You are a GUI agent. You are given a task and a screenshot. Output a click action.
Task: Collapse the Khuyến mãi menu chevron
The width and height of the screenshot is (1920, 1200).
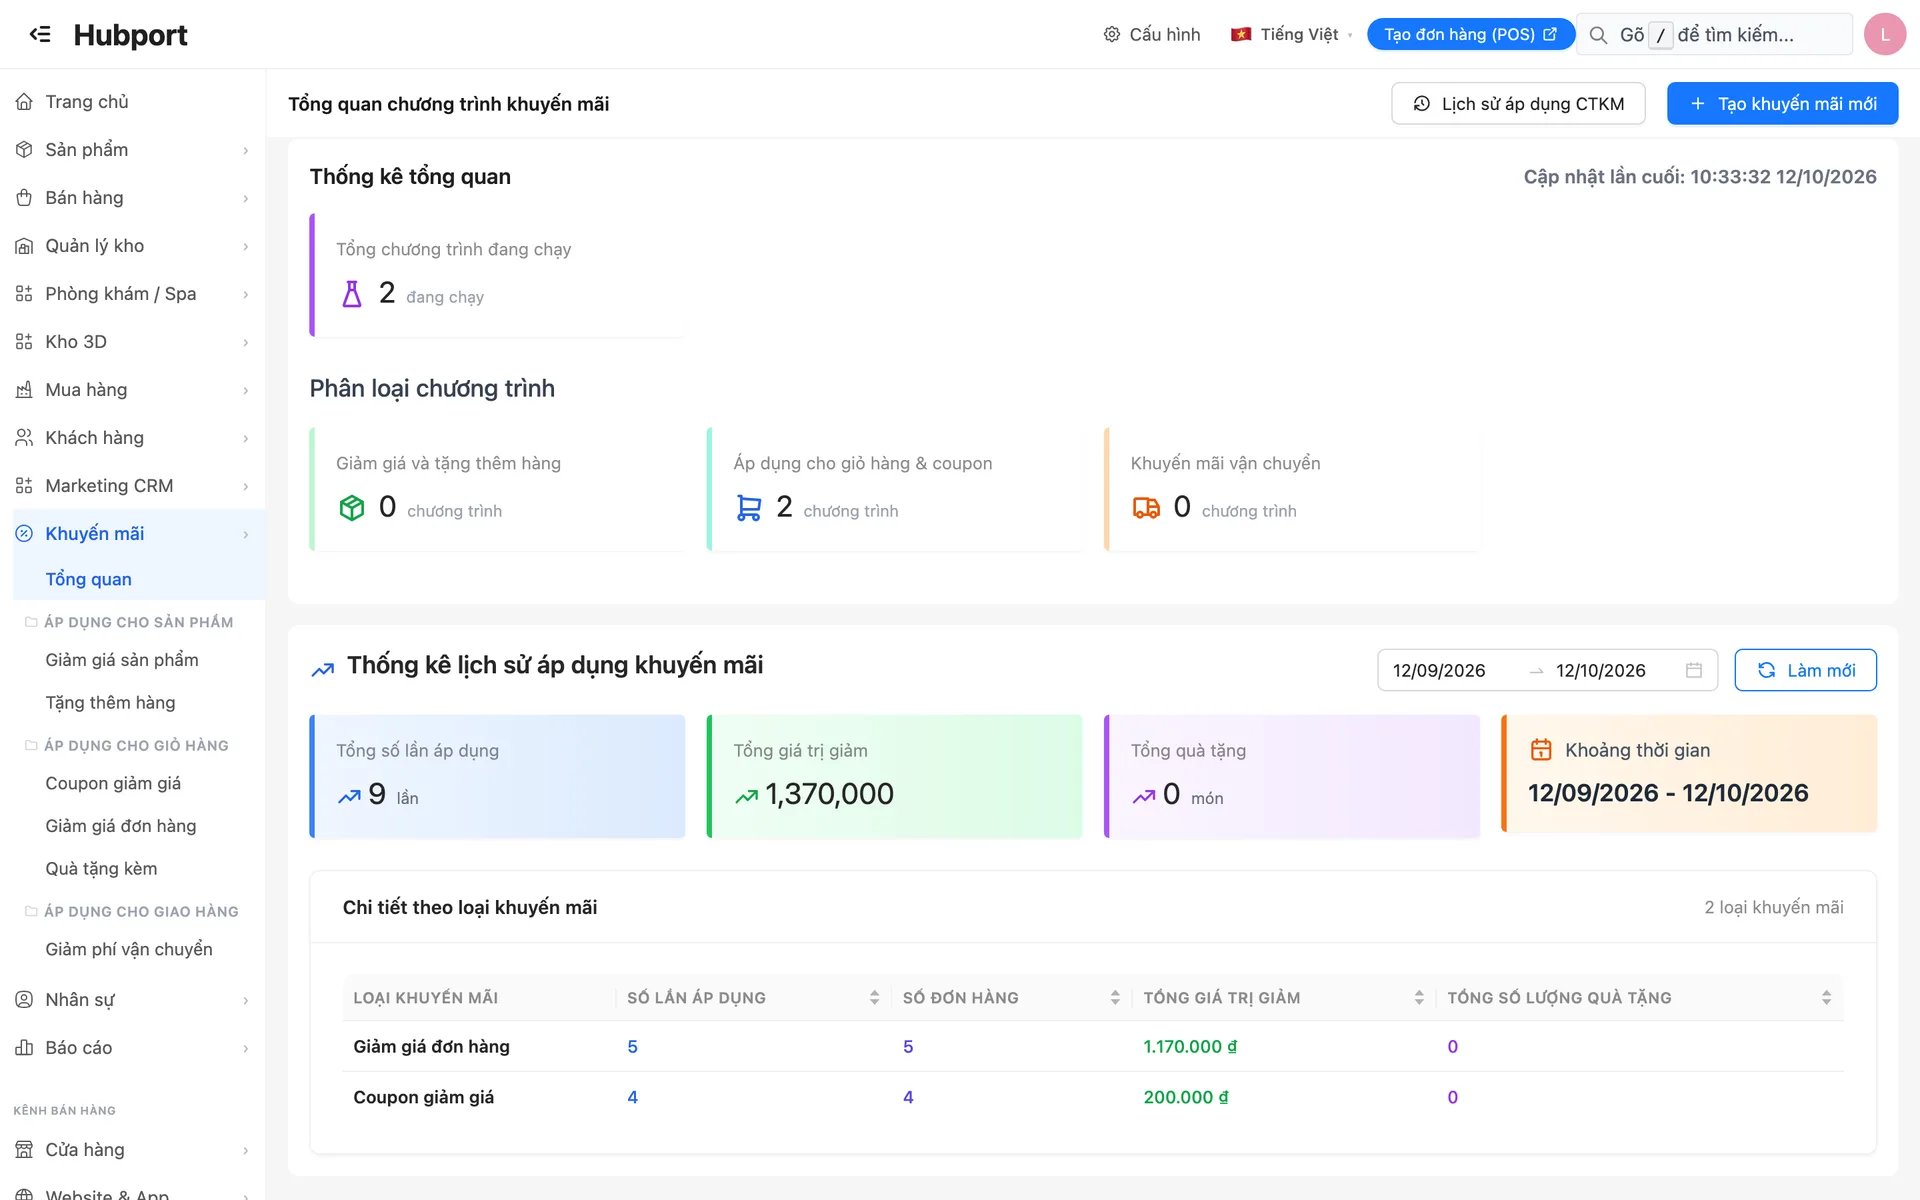[246, 534]
